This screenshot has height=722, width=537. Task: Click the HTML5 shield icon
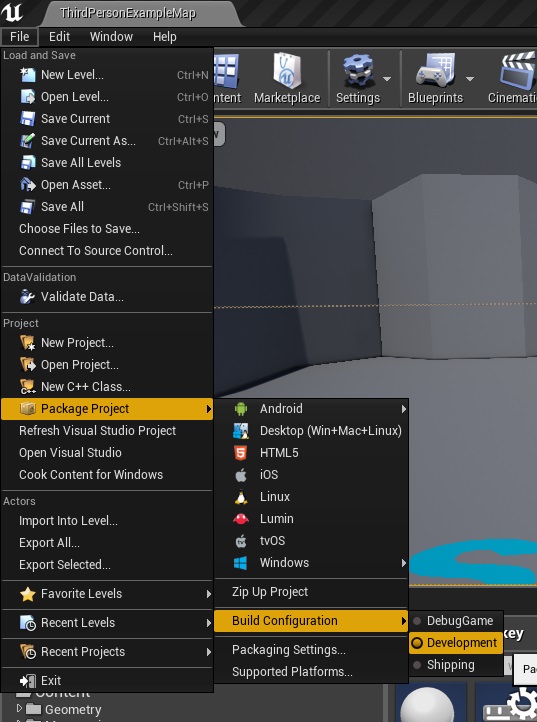pos(240,453)
